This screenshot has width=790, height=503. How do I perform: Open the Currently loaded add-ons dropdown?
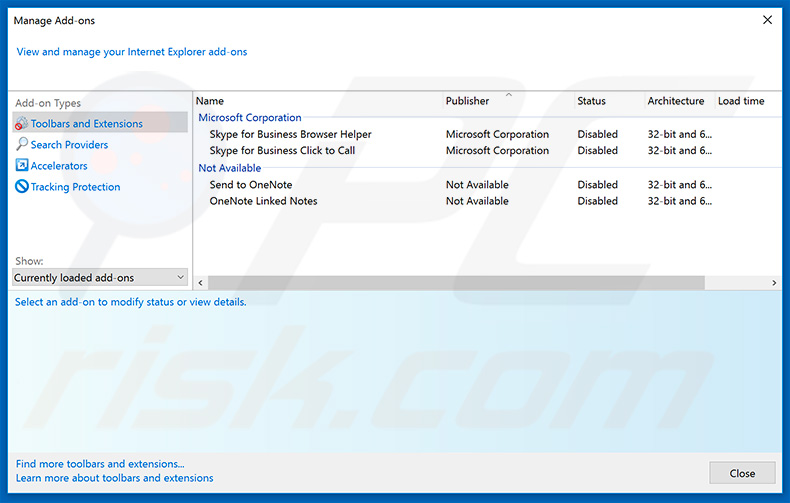[x=100, y=277]
